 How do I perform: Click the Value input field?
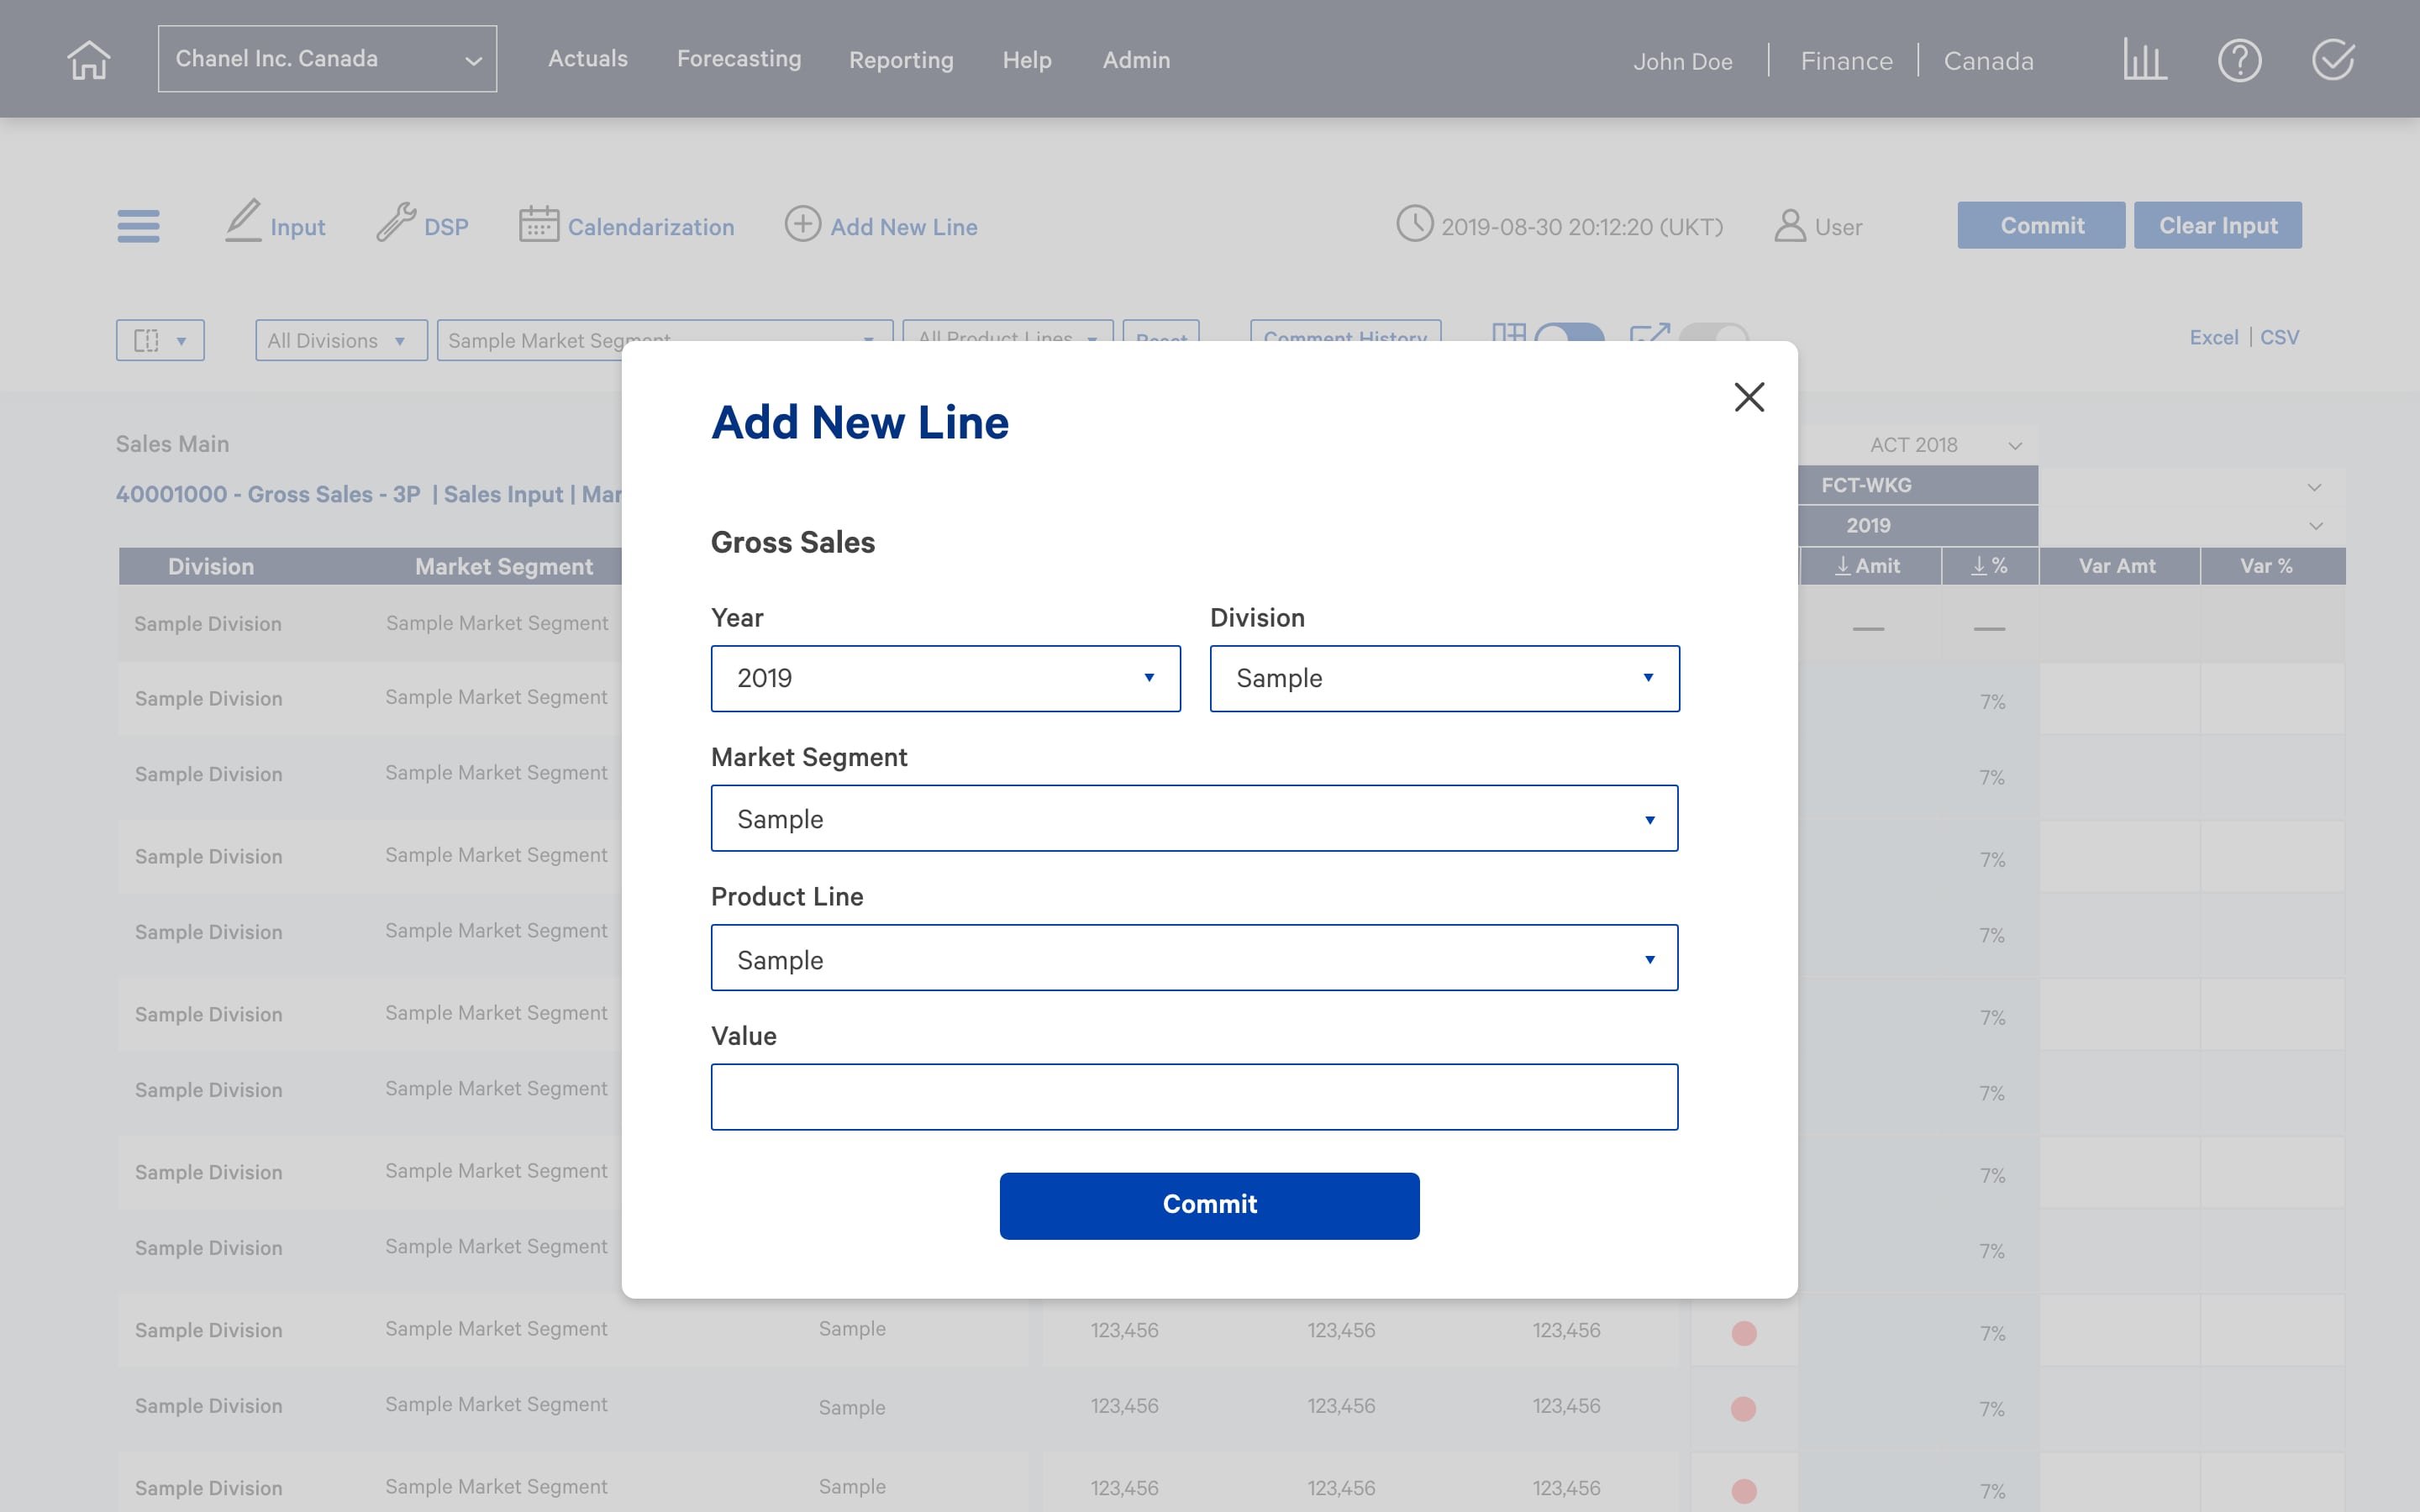pyautogui.click(x=1194, y=1097)
